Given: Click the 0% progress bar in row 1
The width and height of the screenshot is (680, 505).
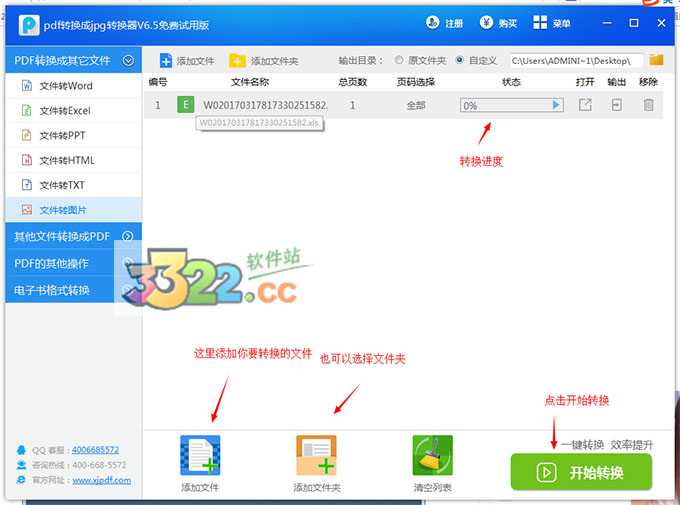Looking at the screenshot, I should coord(512,105).
